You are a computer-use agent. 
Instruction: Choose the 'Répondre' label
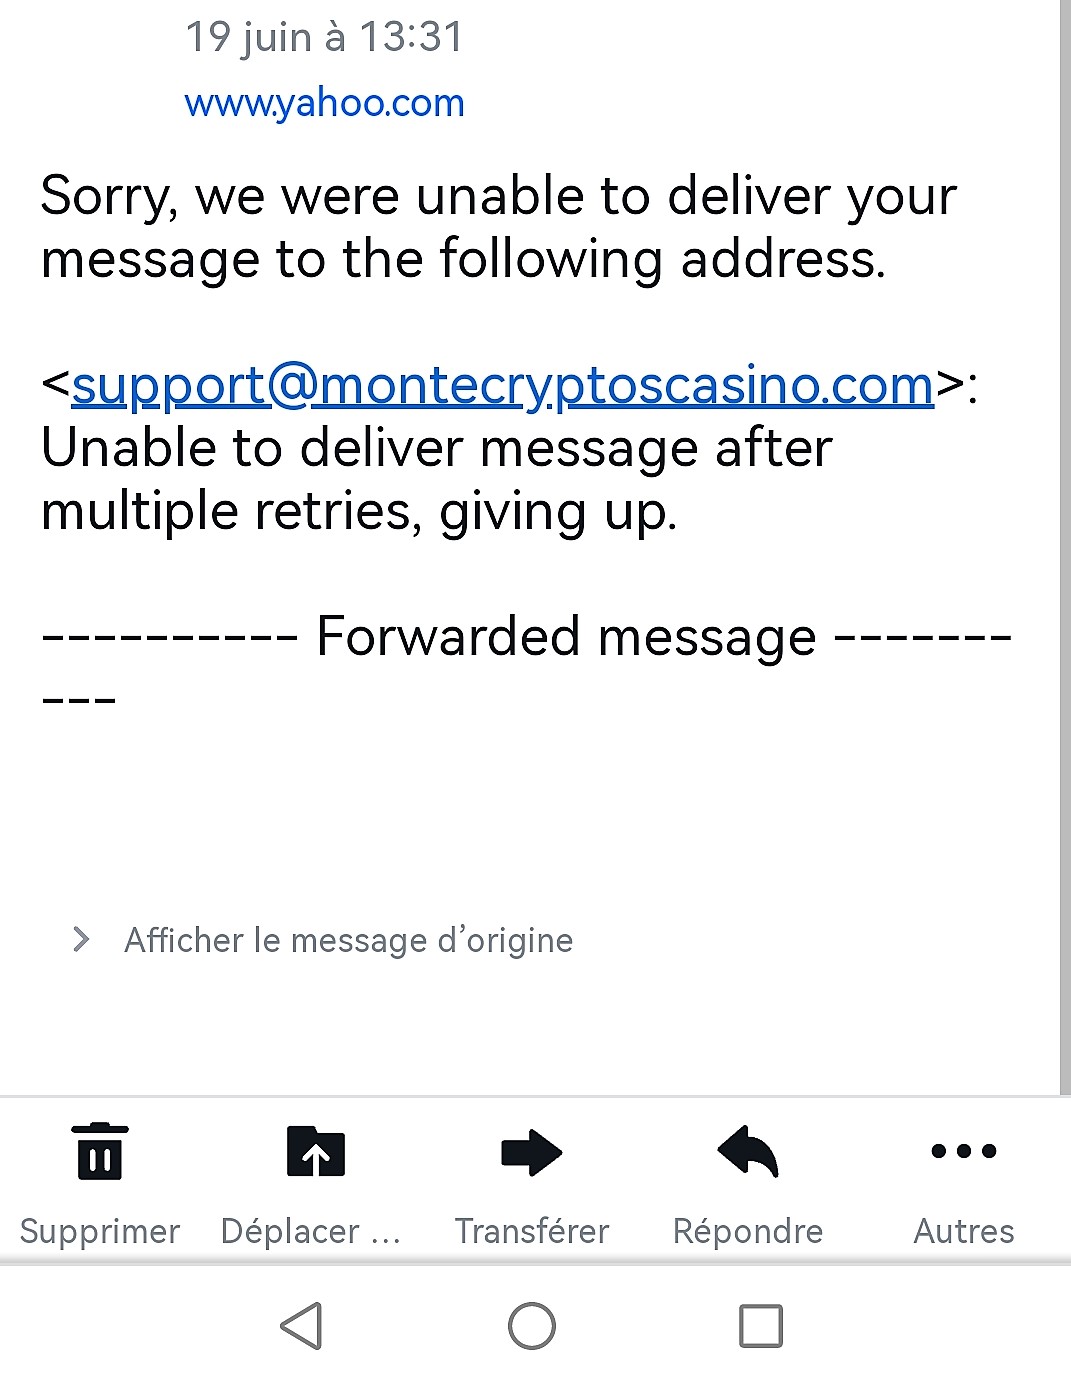point(748,1231)
